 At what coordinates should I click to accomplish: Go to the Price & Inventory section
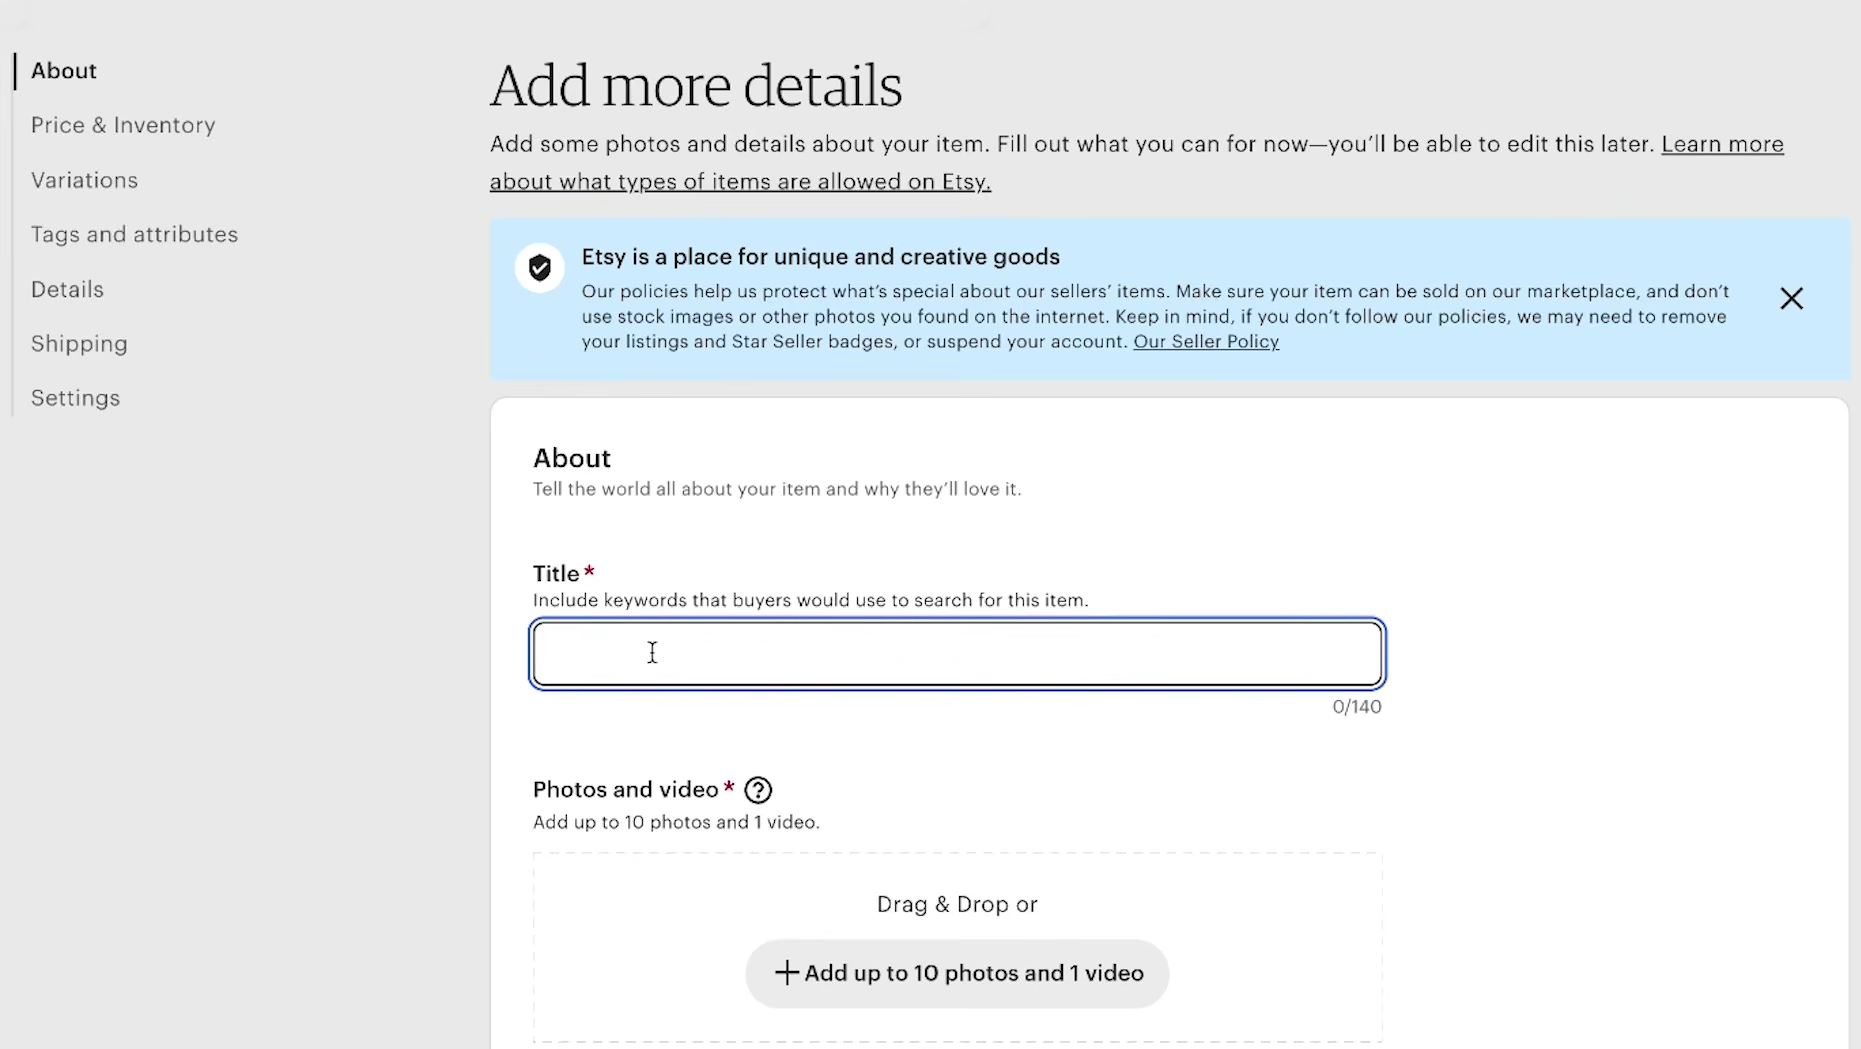(123, 125)
